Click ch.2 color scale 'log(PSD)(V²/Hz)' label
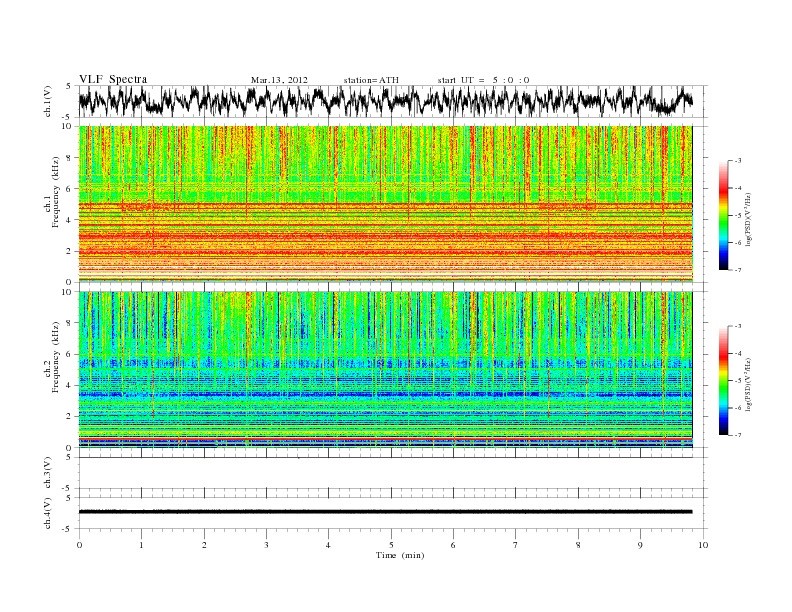Image resolution: width=792 pixels, height=612 pixels. coord(750,384)
